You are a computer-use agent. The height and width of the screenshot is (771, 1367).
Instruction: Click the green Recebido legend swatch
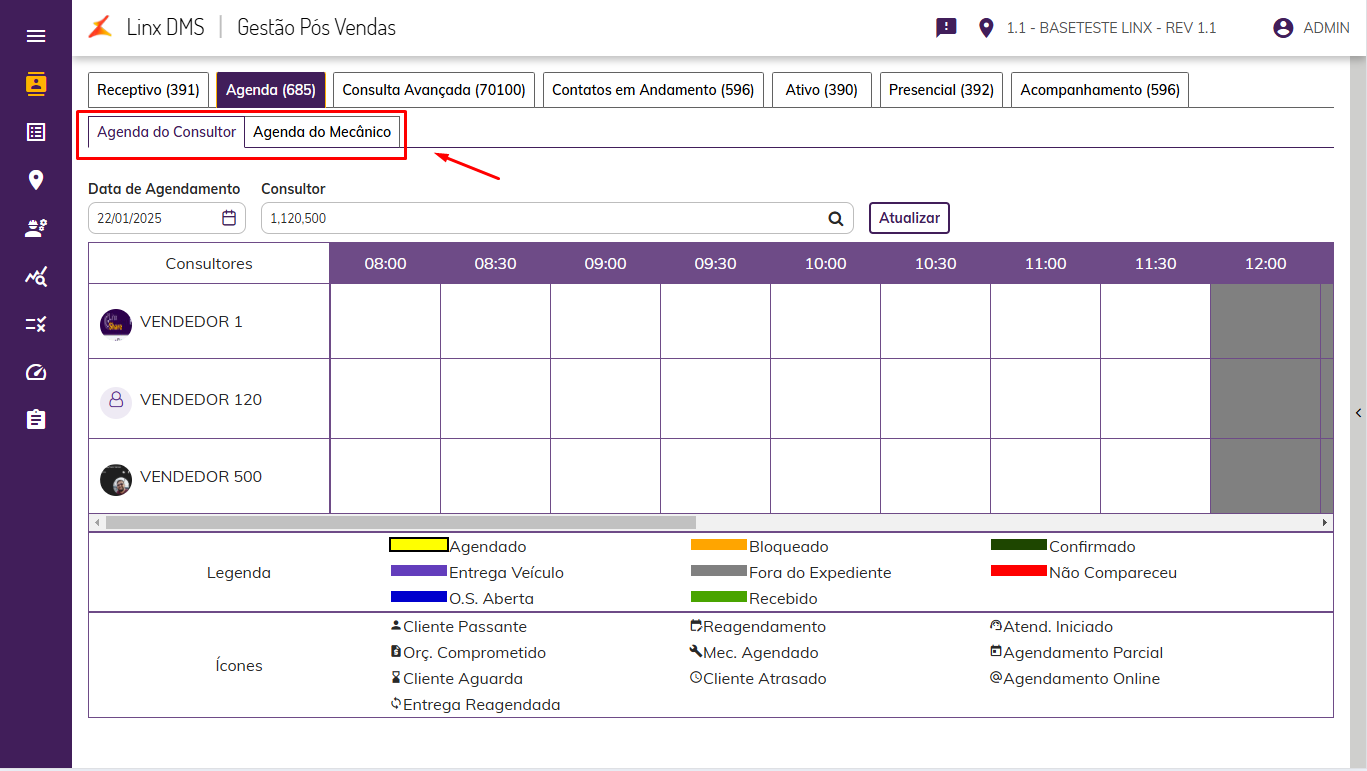point(719,597)
